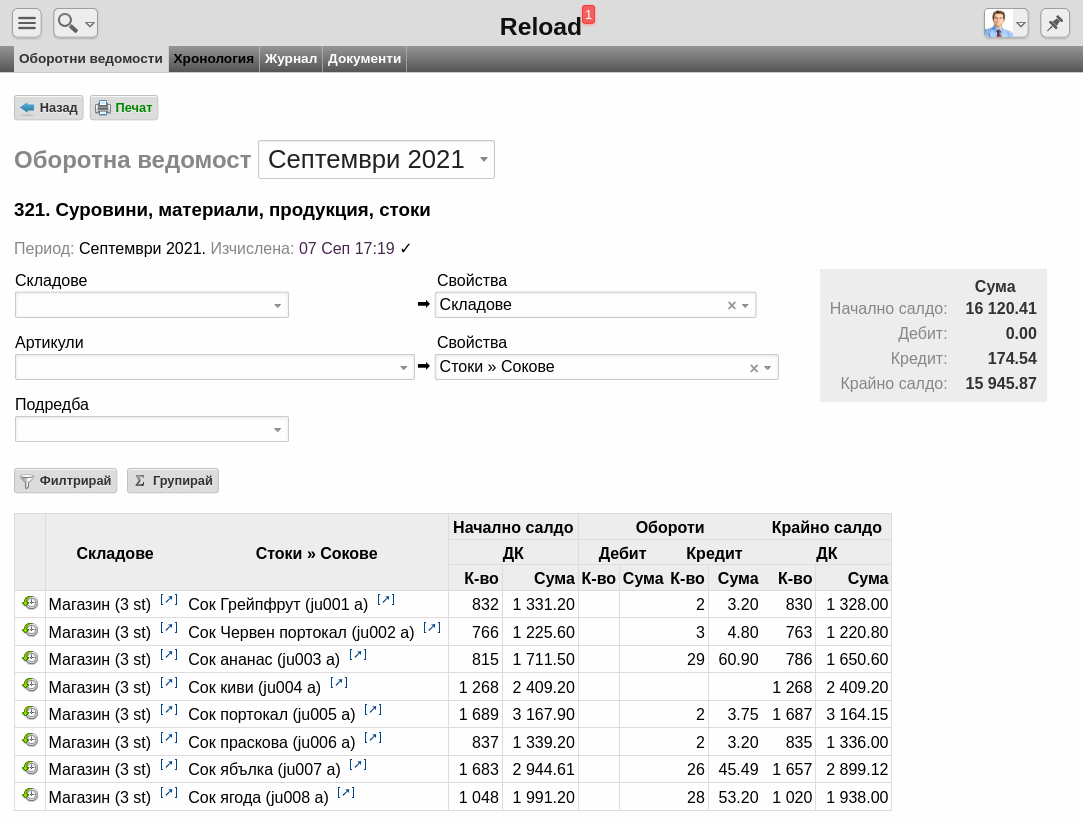Open external link beside Сок ананас (ju003 a)
The width and height of the screenshot is (1083, 826).
(358, 655)
